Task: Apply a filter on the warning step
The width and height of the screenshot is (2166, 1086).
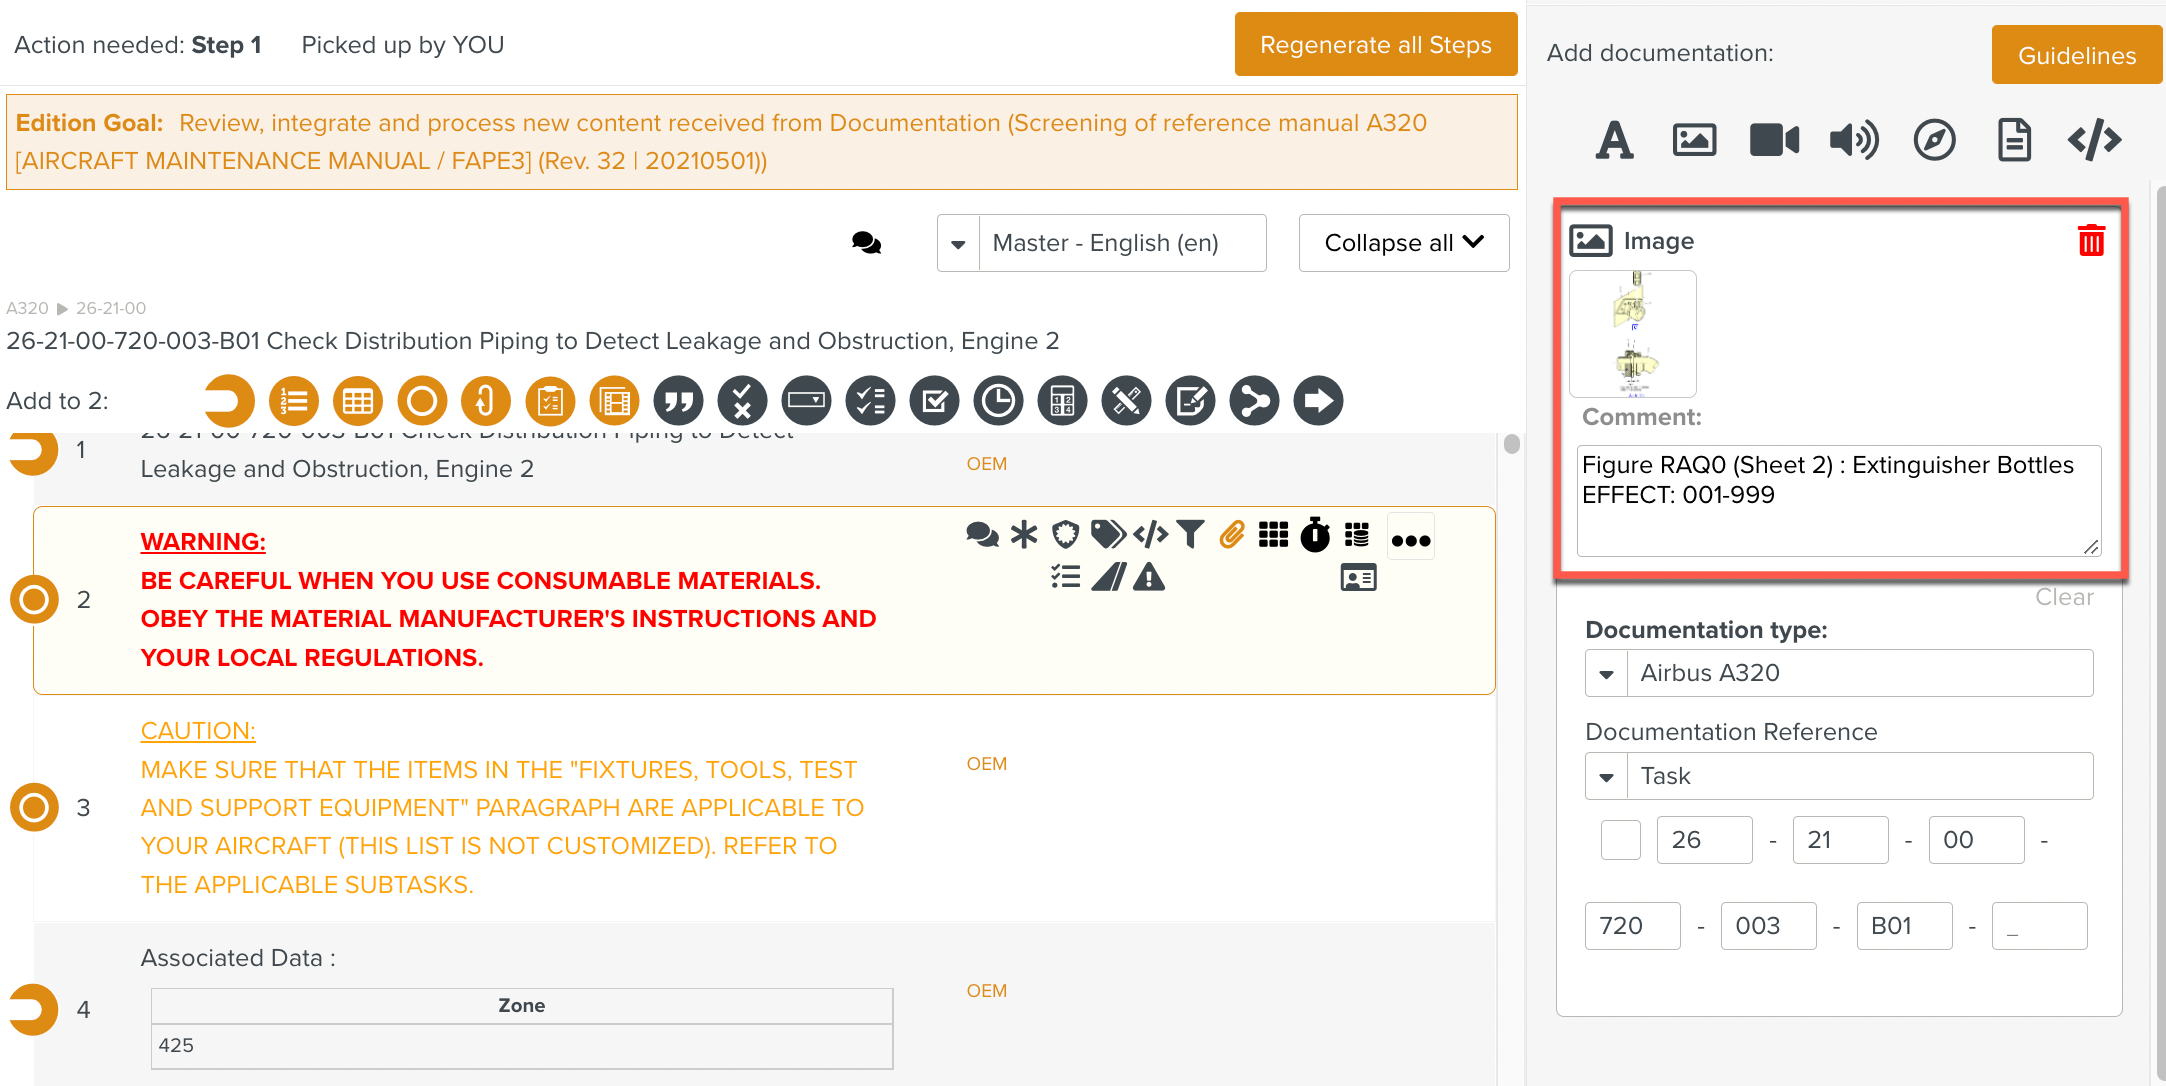Action: 1190,535
